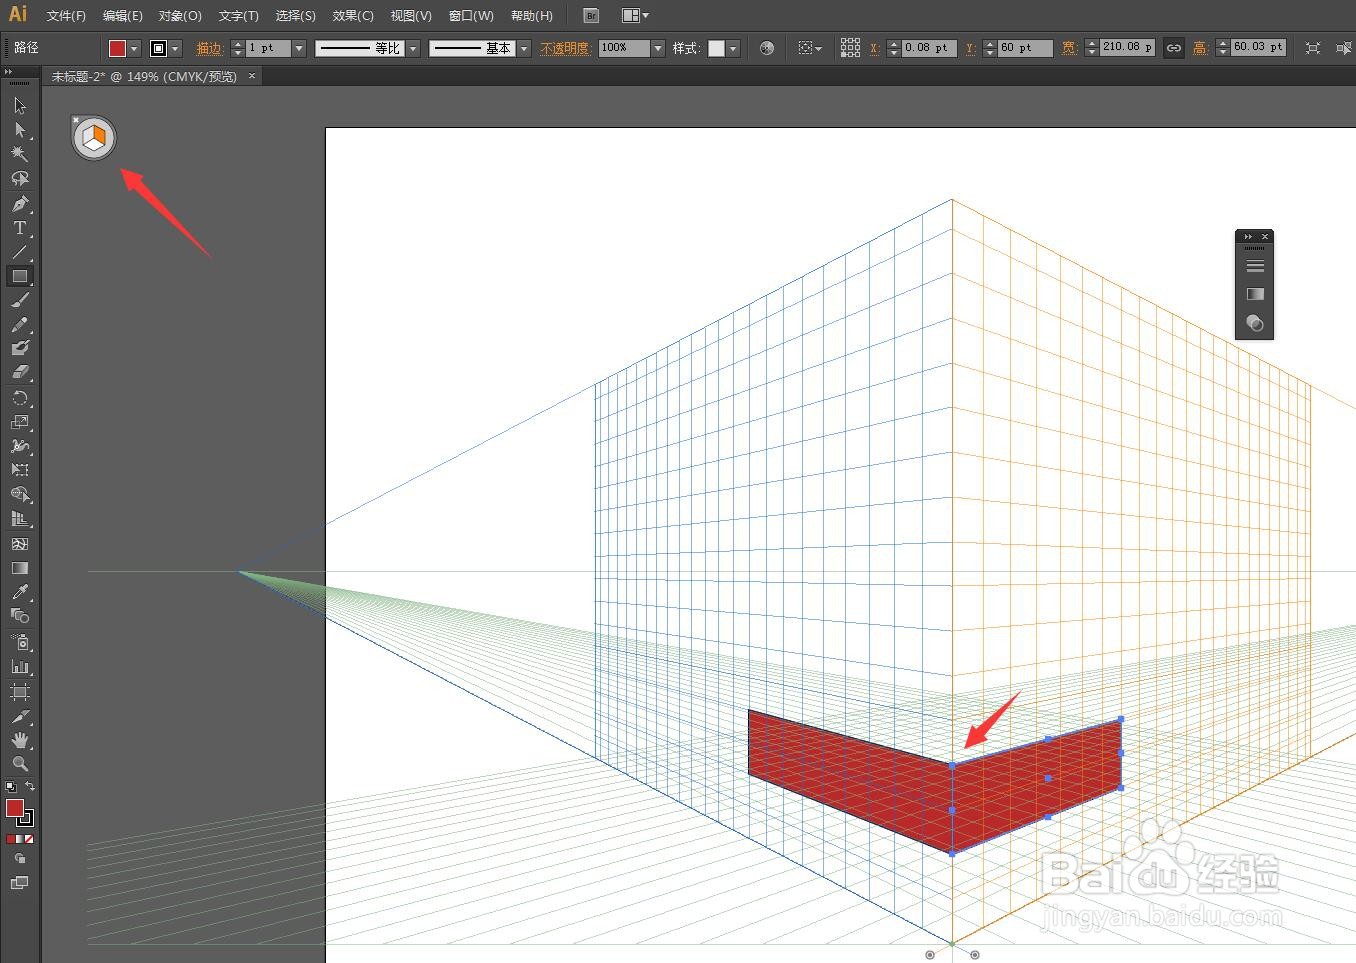Select the Warp tool

20,446
